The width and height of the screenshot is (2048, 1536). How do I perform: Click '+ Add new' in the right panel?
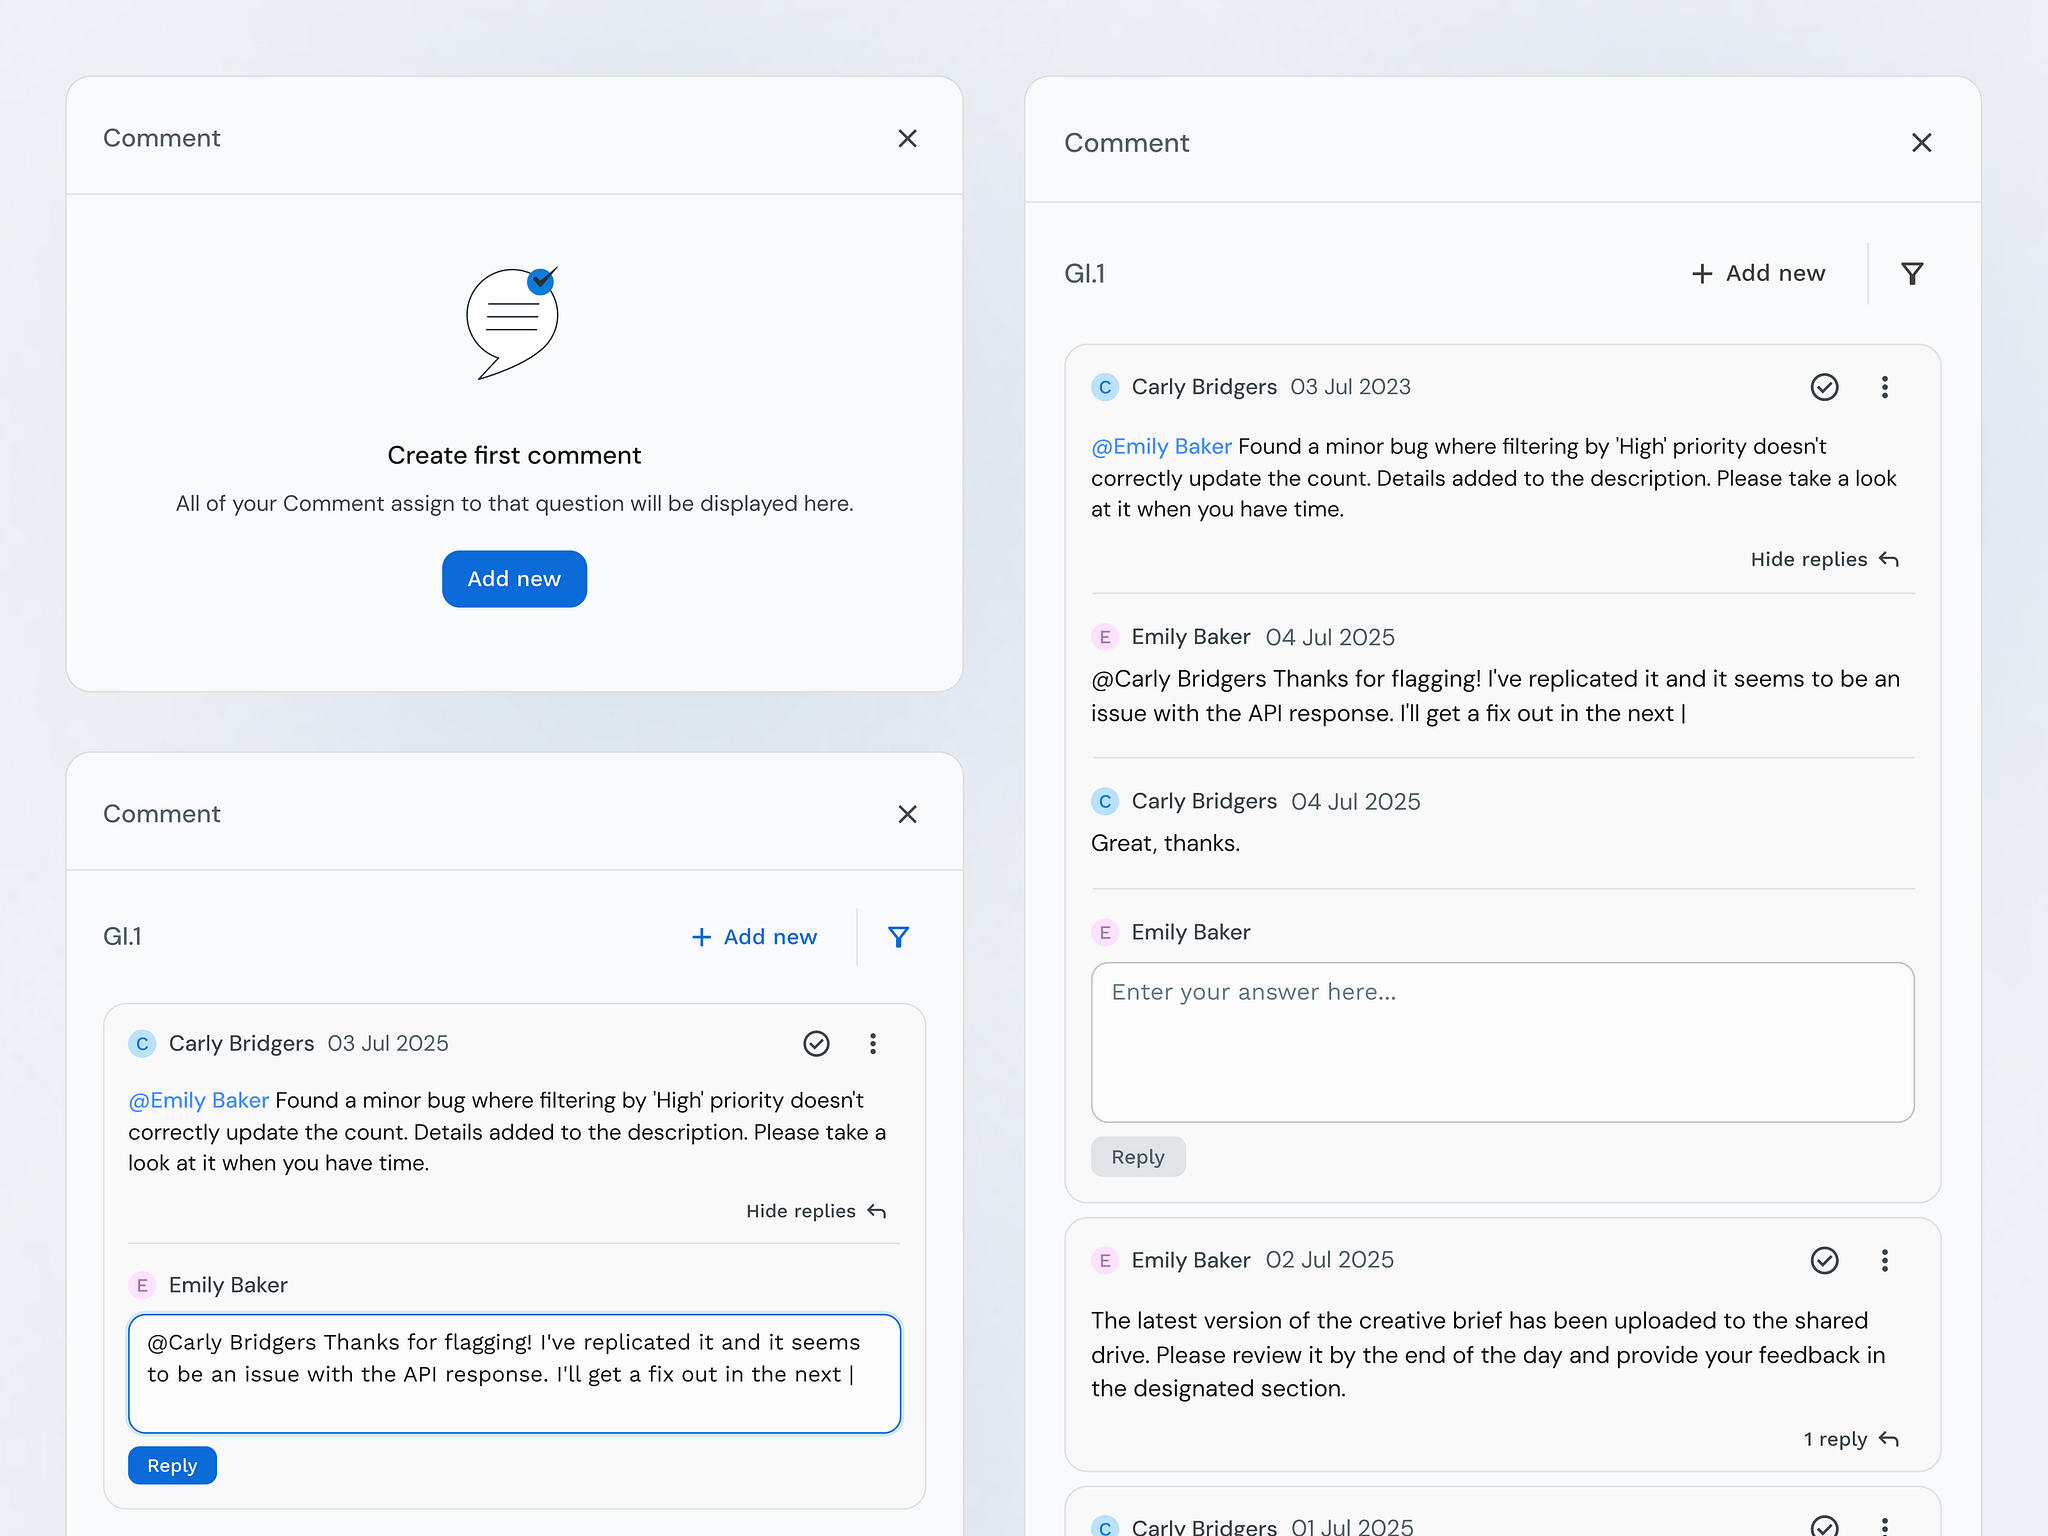pos(1758,273)
